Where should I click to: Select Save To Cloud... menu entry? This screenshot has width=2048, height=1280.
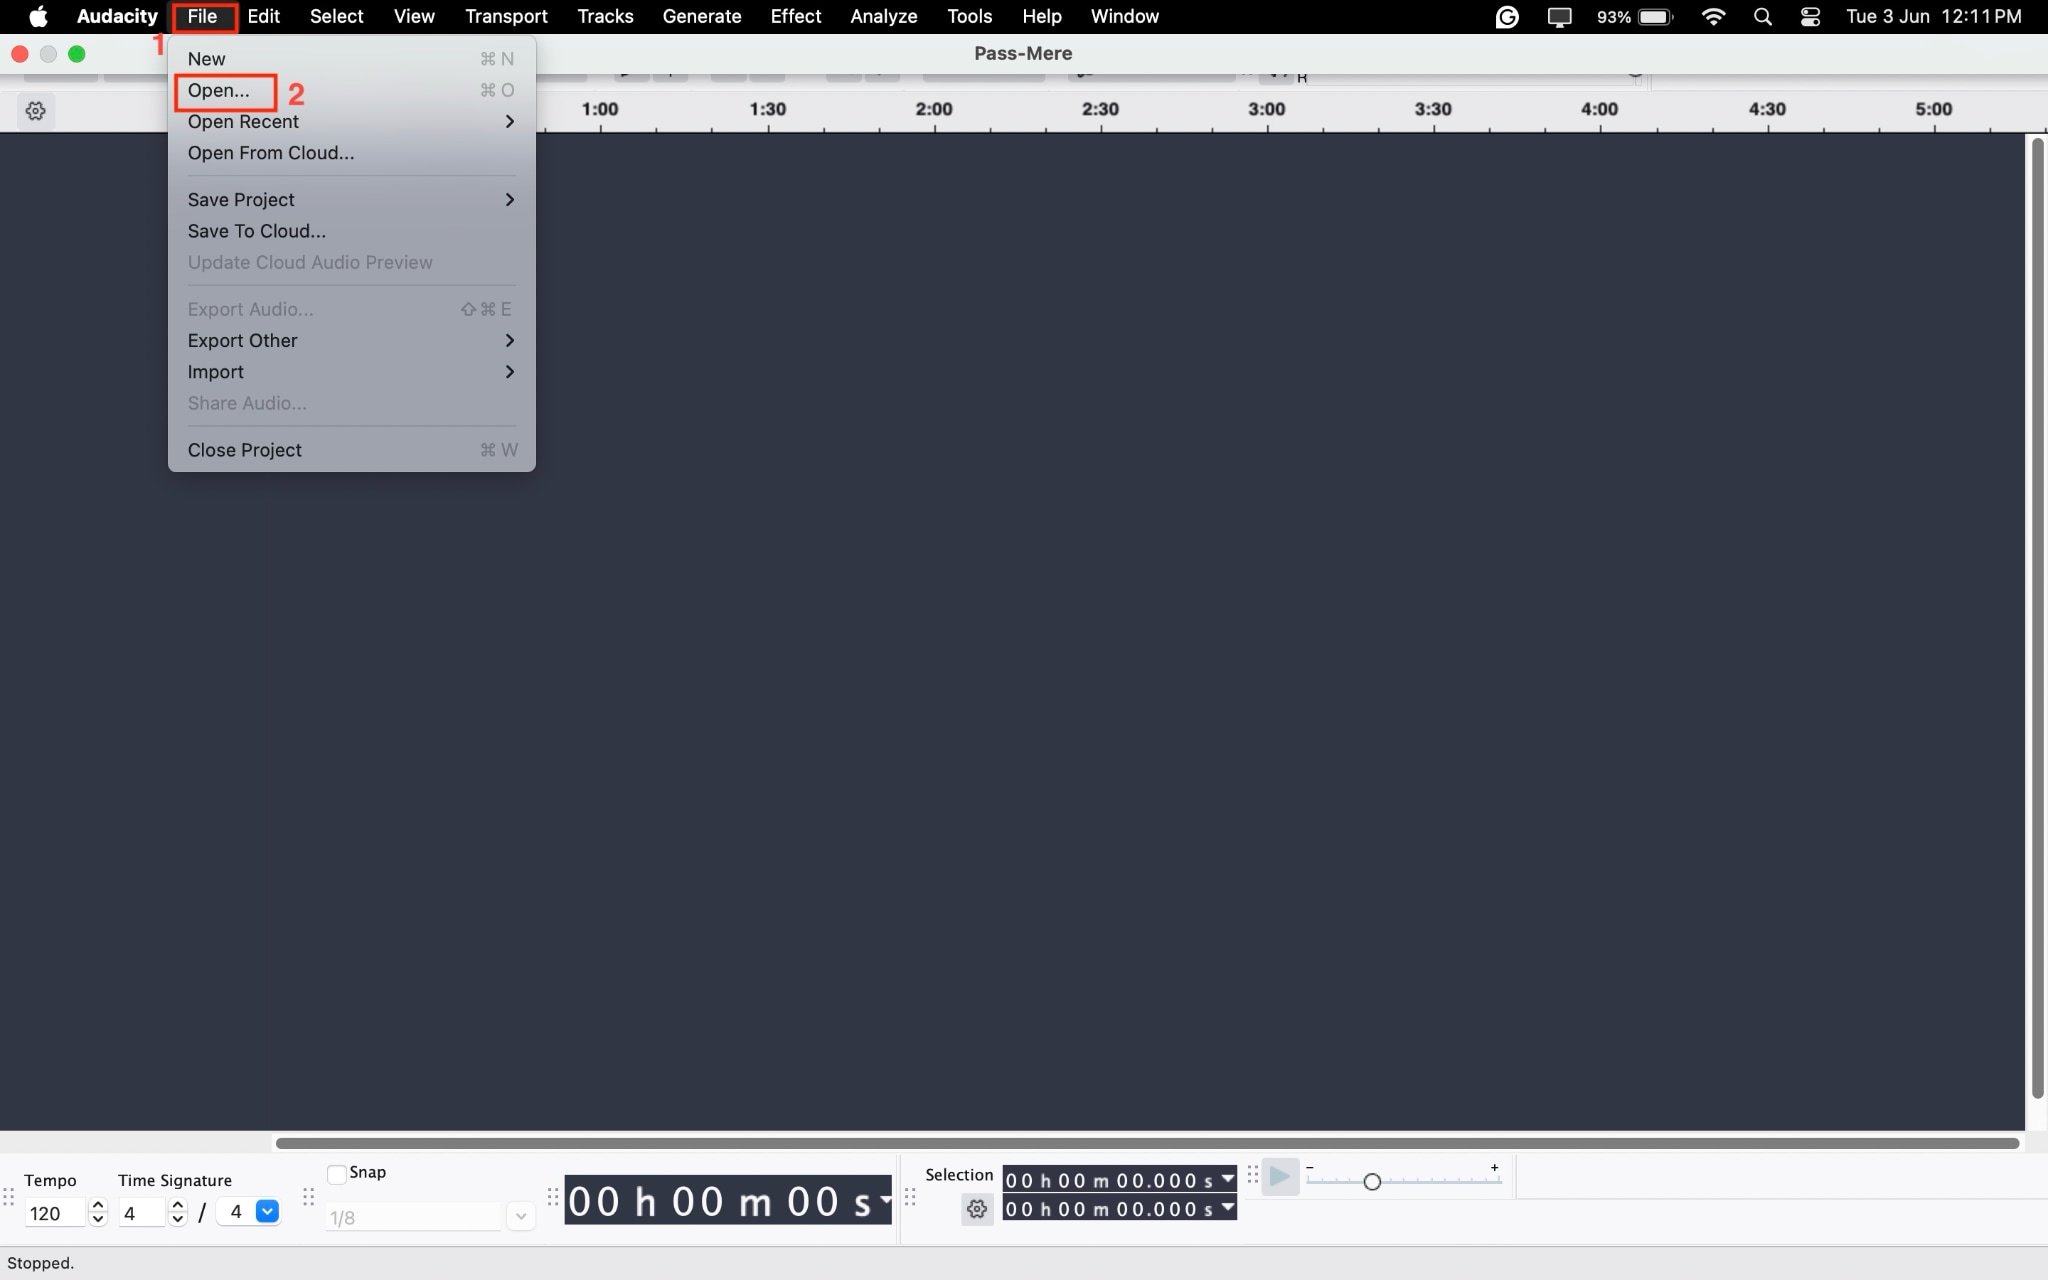[x=351, y=231]
